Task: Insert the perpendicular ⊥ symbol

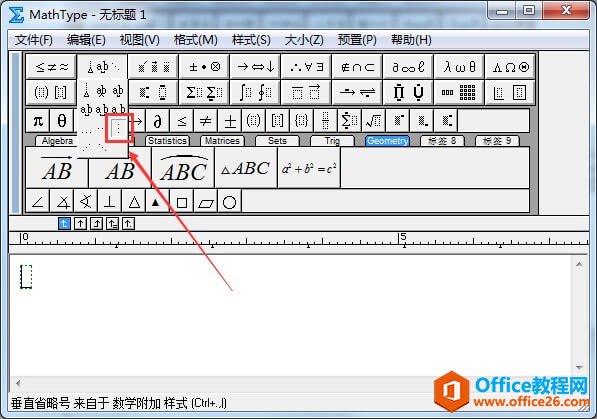Action: (110, 201)
